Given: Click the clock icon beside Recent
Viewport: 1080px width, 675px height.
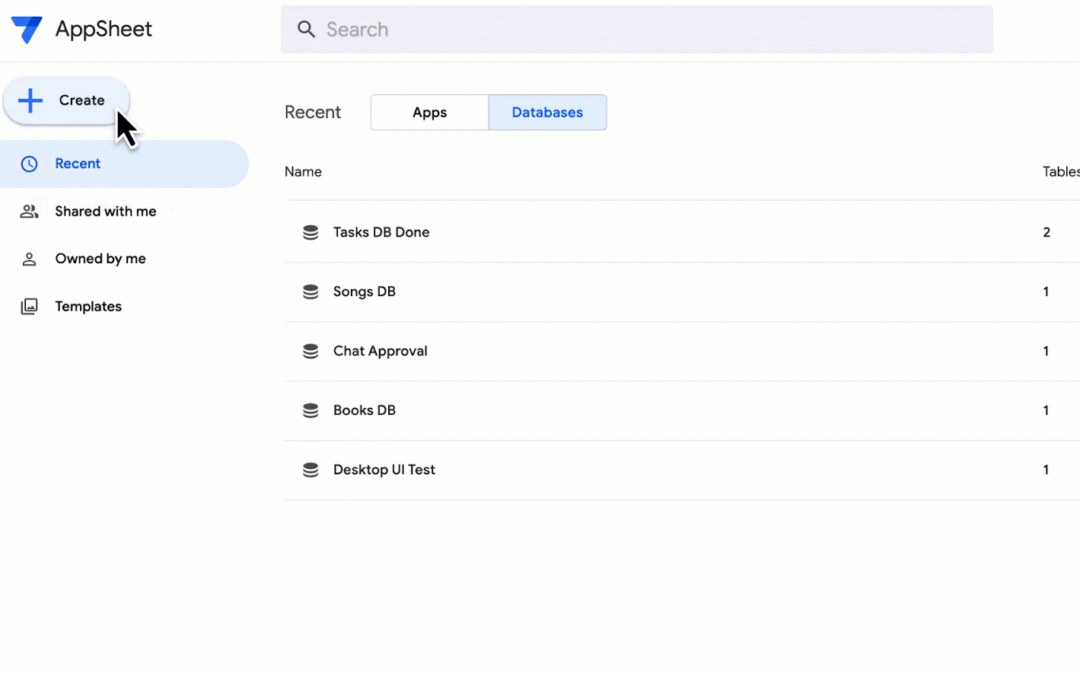Looking at the screenshot, I should 29,164.
